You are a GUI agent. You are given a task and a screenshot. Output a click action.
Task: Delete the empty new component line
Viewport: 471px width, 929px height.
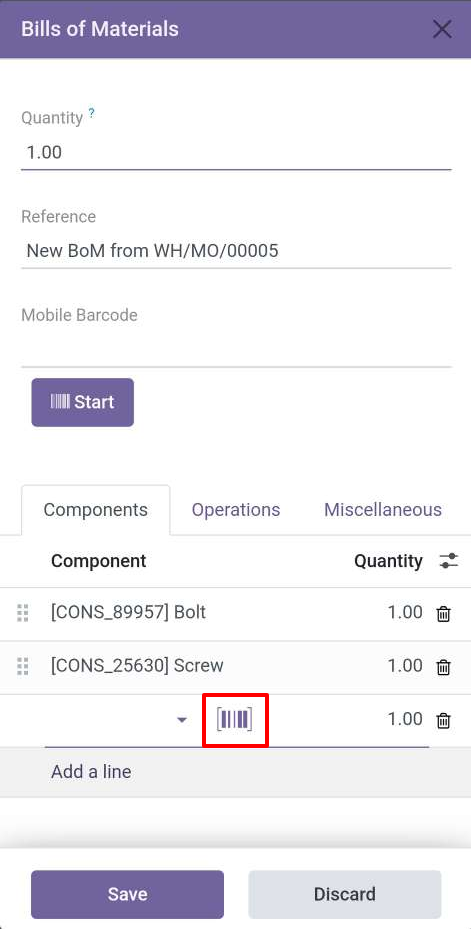pos(443,720)
